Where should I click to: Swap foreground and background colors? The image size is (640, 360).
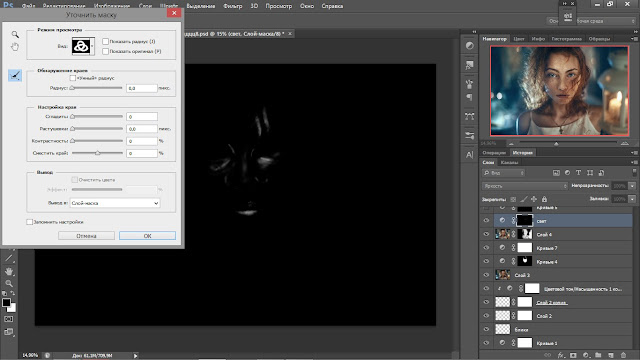[x=13, y=293]
